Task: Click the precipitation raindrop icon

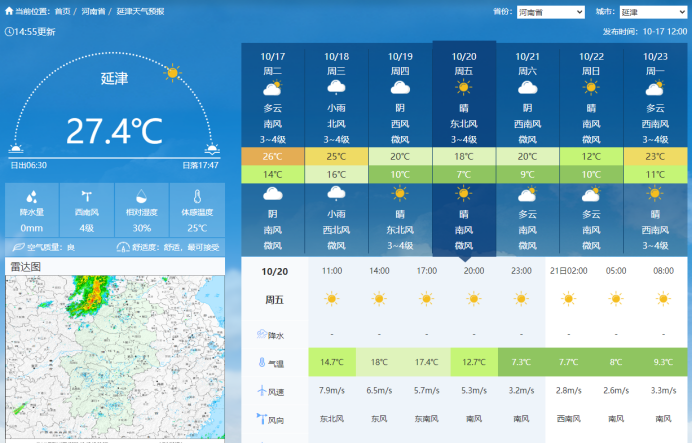Action: click(x=32, y=197)
